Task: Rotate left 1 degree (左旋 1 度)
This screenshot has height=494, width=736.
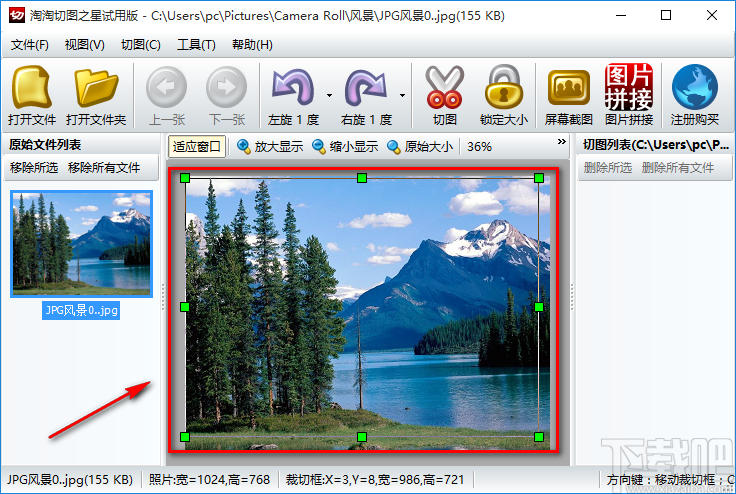Action: click(x=293, y=95)
